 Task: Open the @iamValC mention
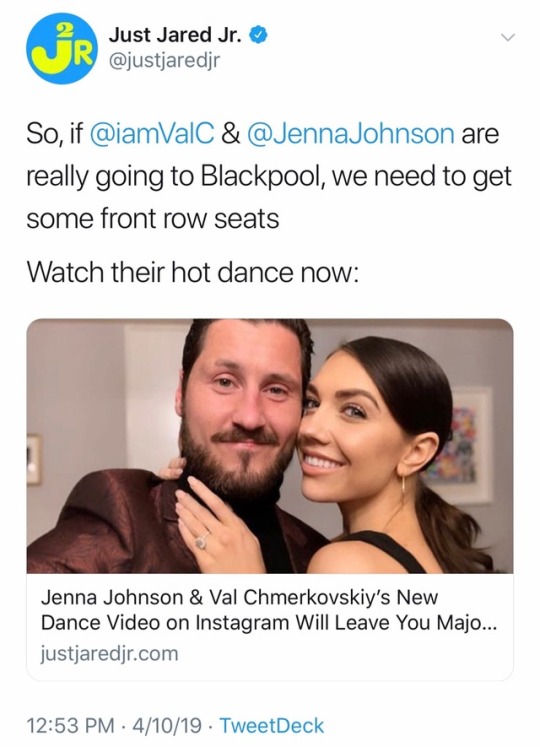(152, 134)
